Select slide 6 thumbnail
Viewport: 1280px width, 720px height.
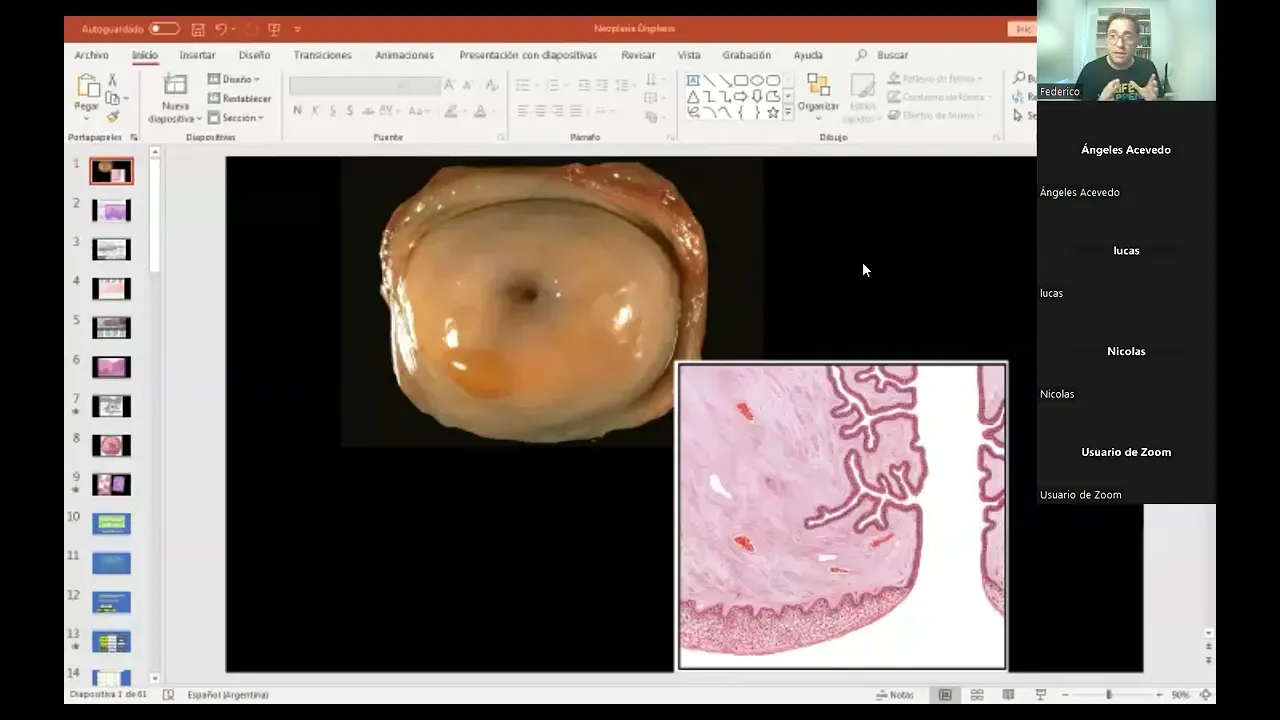[111, 367]
